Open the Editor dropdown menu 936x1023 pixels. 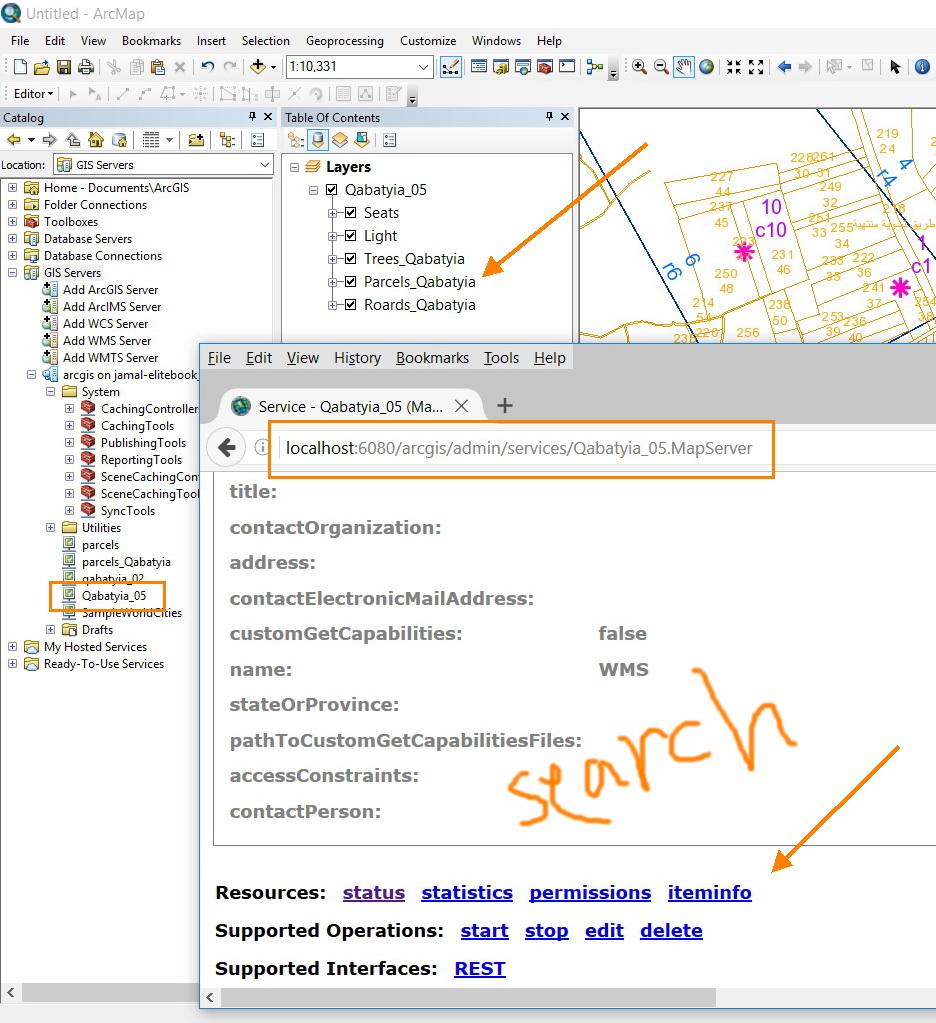coord(33,94)
